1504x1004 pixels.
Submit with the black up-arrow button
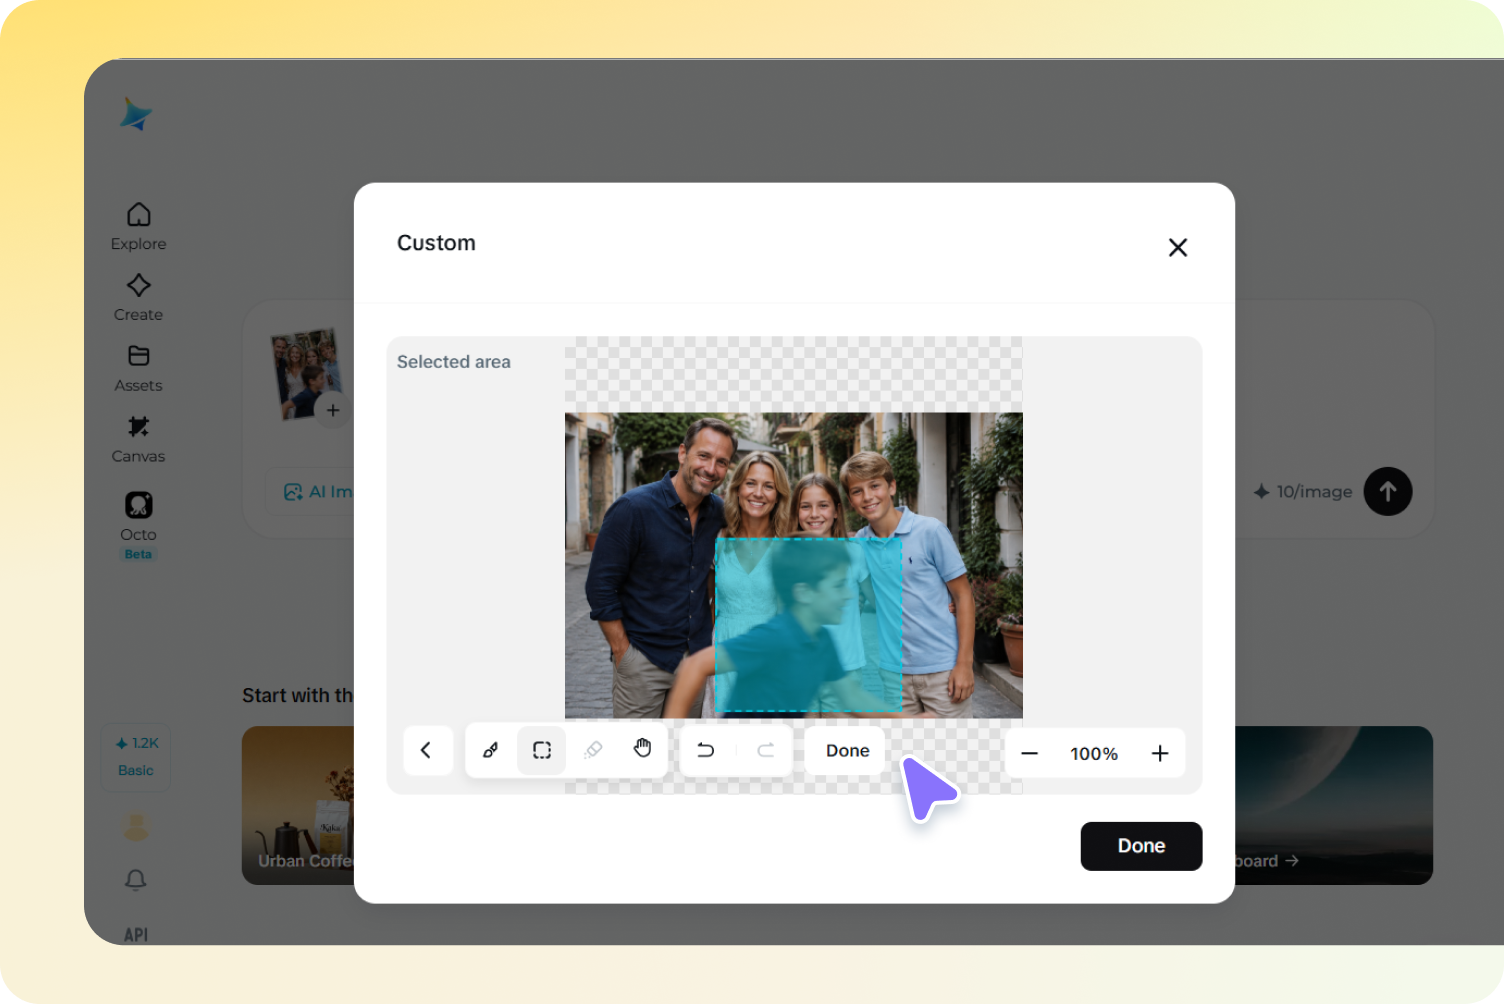point(1388,492)
